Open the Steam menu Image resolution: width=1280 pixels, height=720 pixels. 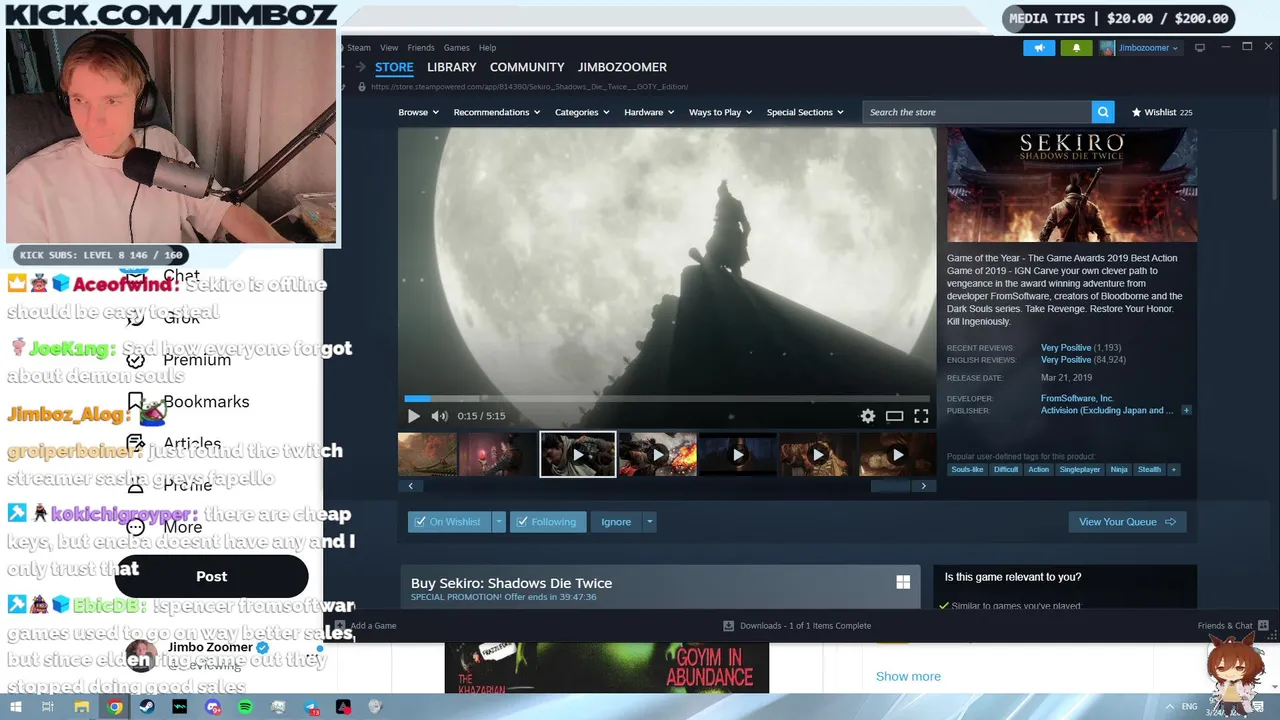[x=359, y=47]
